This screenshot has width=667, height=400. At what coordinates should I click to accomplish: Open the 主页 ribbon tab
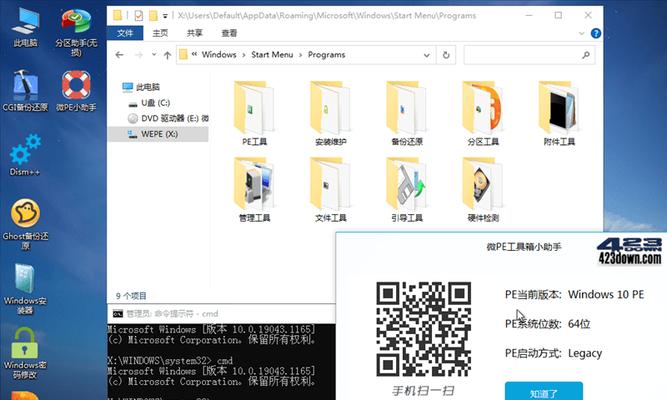(x=160, y=33)
